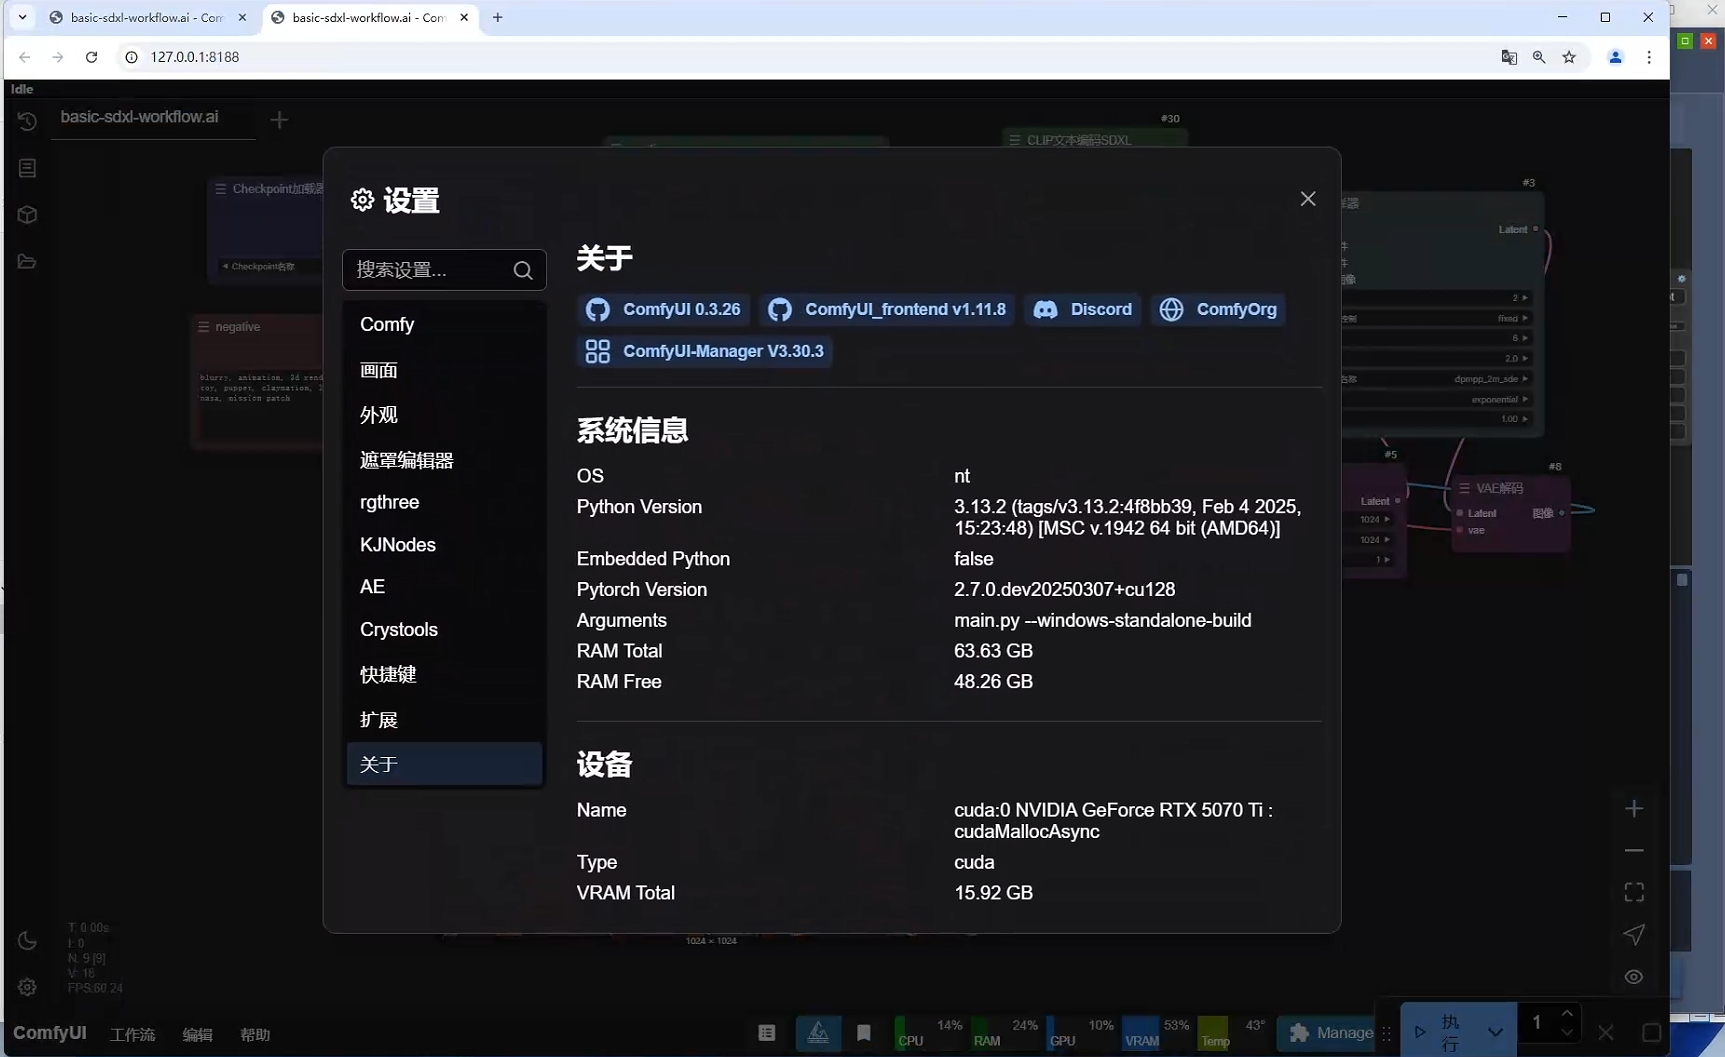Viewport: 1725px width, 1057px height.
Task: Select the 关于 settings category
Action: point(444,764)
